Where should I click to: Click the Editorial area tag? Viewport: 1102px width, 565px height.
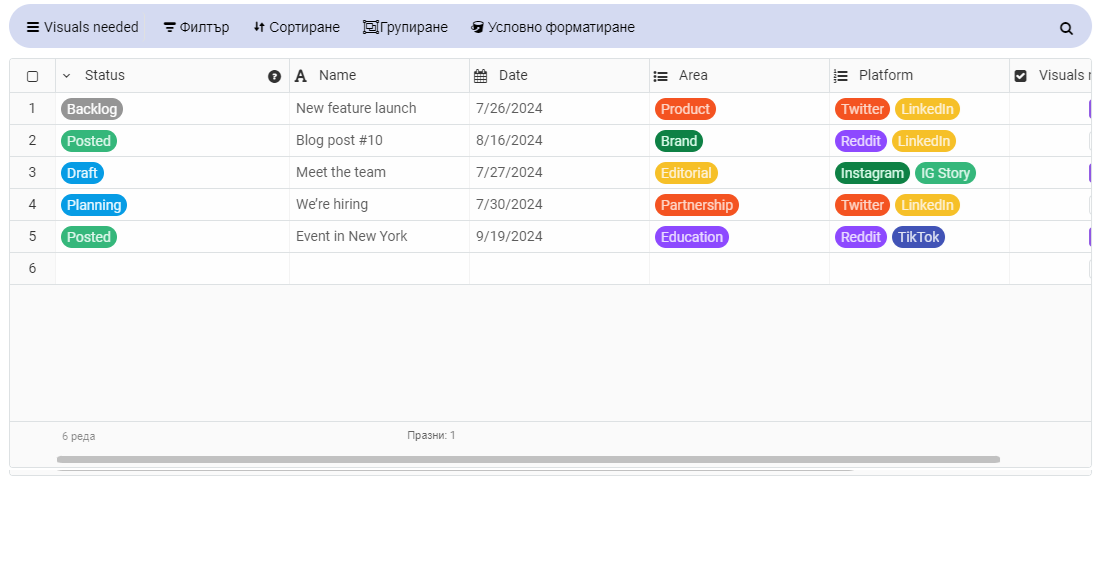687,173
